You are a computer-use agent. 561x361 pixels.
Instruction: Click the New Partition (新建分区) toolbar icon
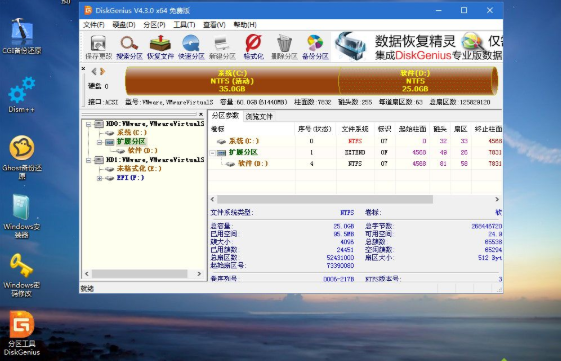(222, 47)
